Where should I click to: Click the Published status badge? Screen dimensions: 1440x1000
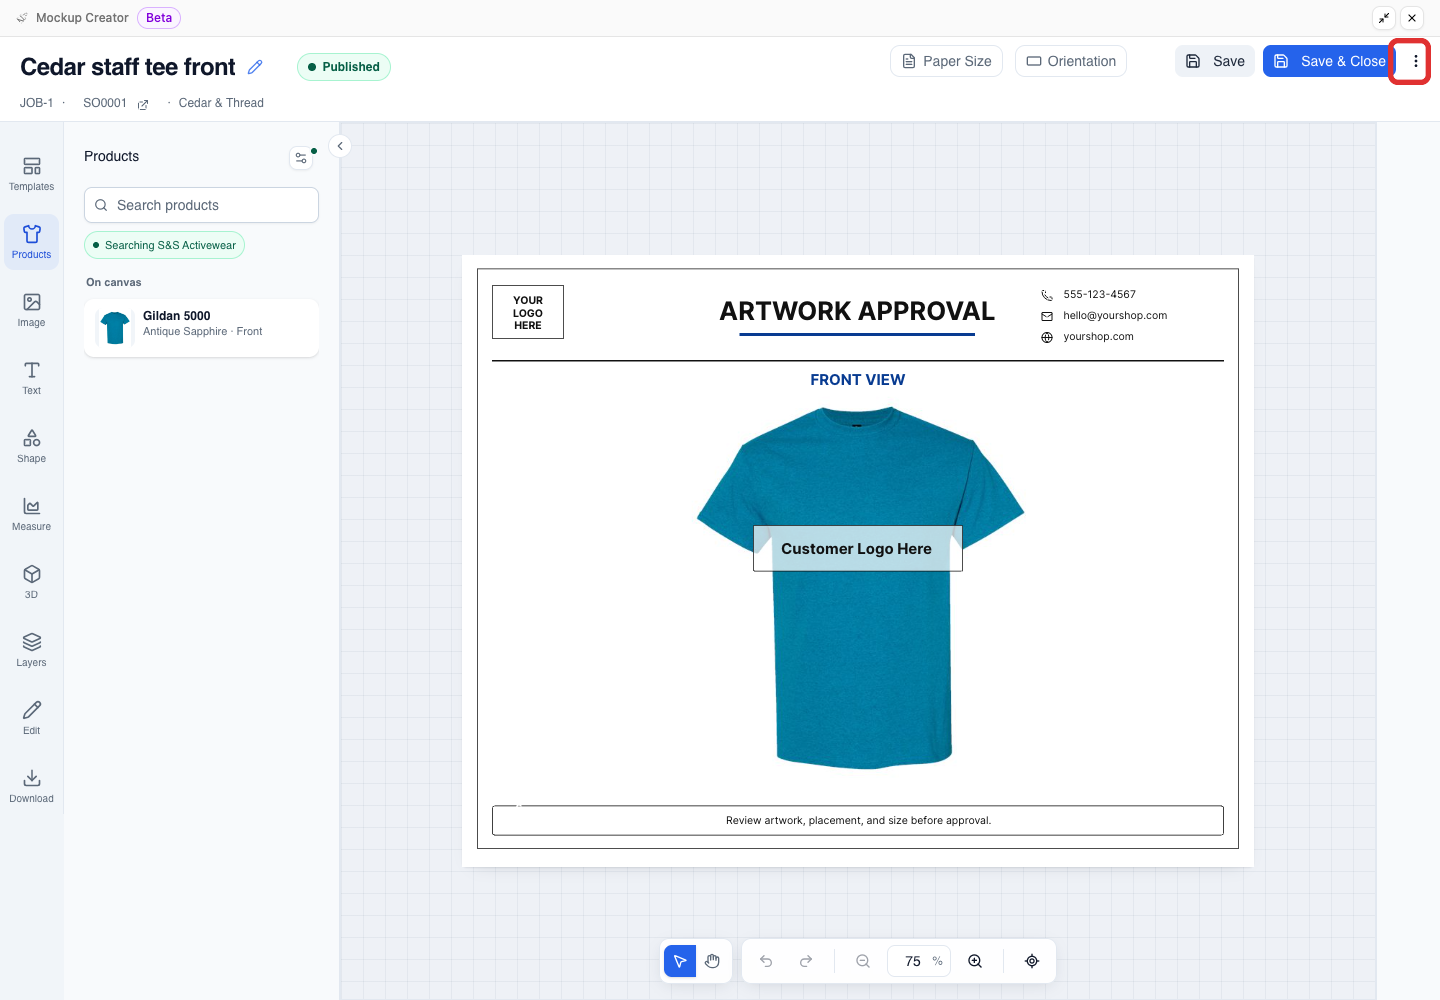pyautogui.click(x=344, y=67)
